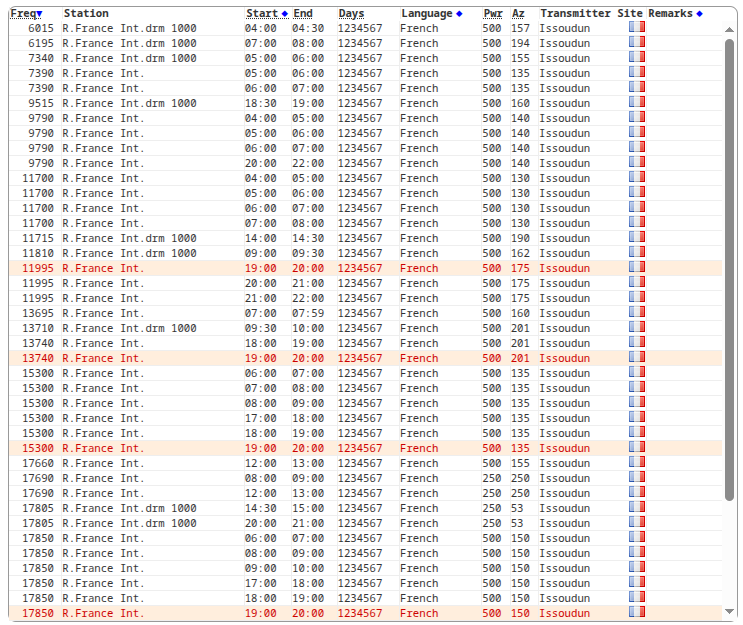Click flag icon for 7390 starting 06:00

(x=637, y=87)
